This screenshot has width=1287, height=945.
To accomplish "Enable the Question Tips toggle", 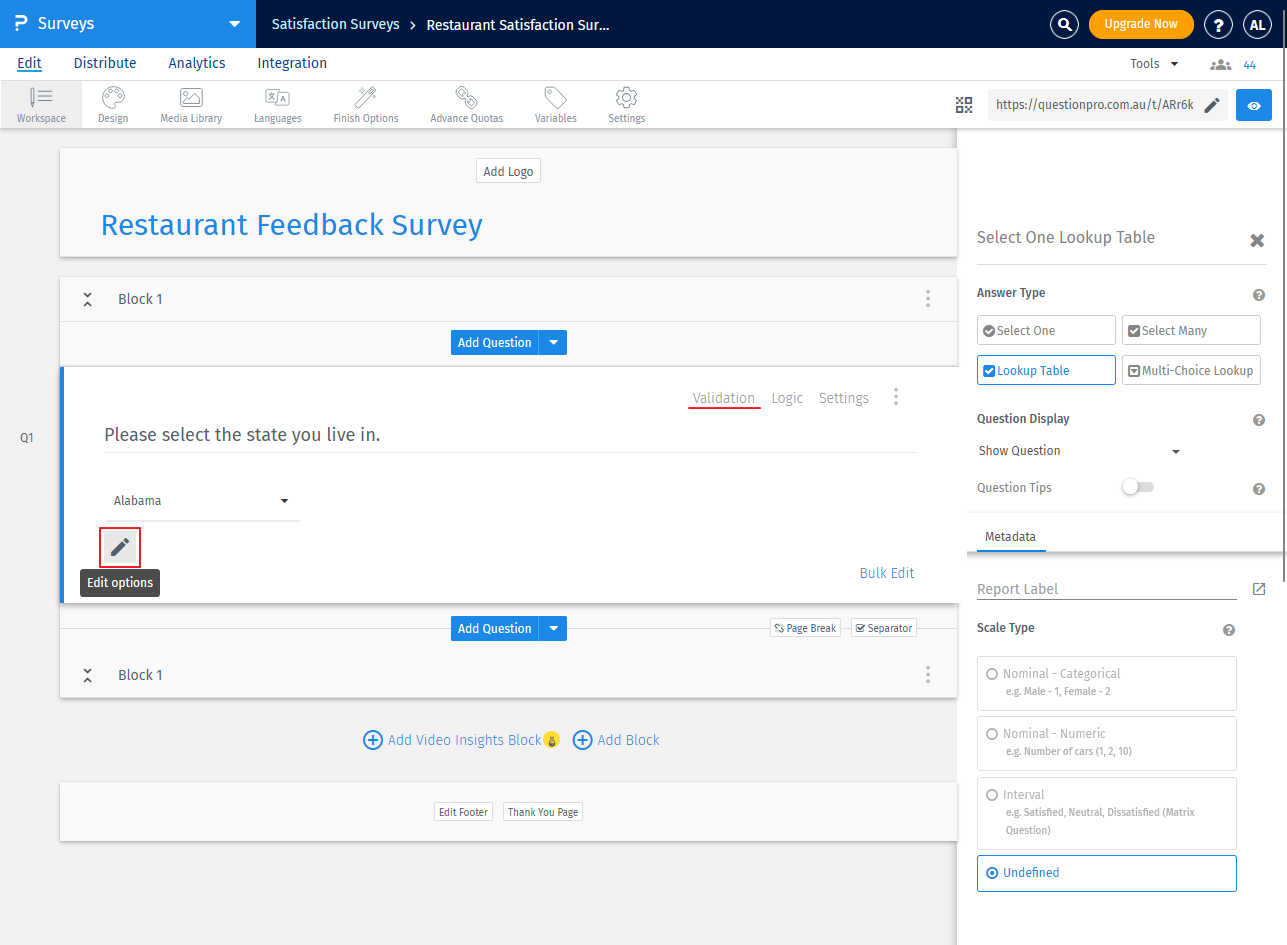I will (1137, 488).
